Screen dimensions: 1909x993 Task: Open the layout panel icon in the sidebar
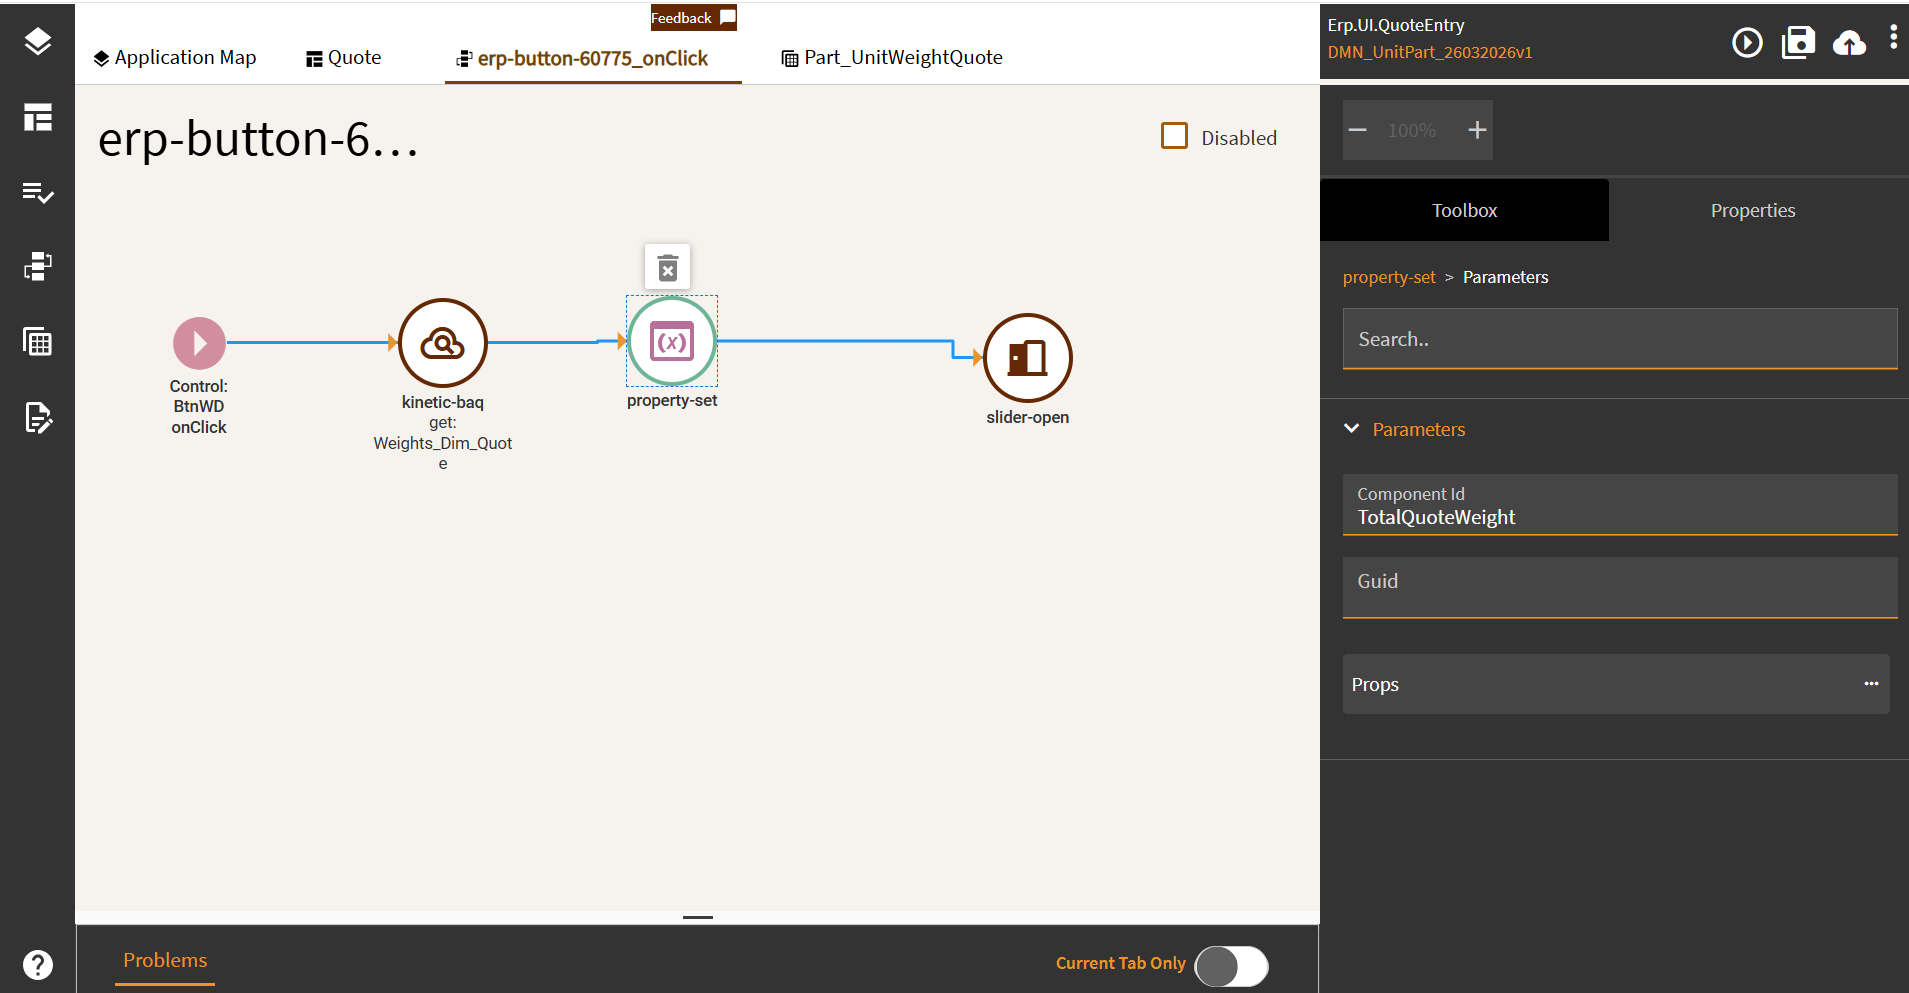38,117
